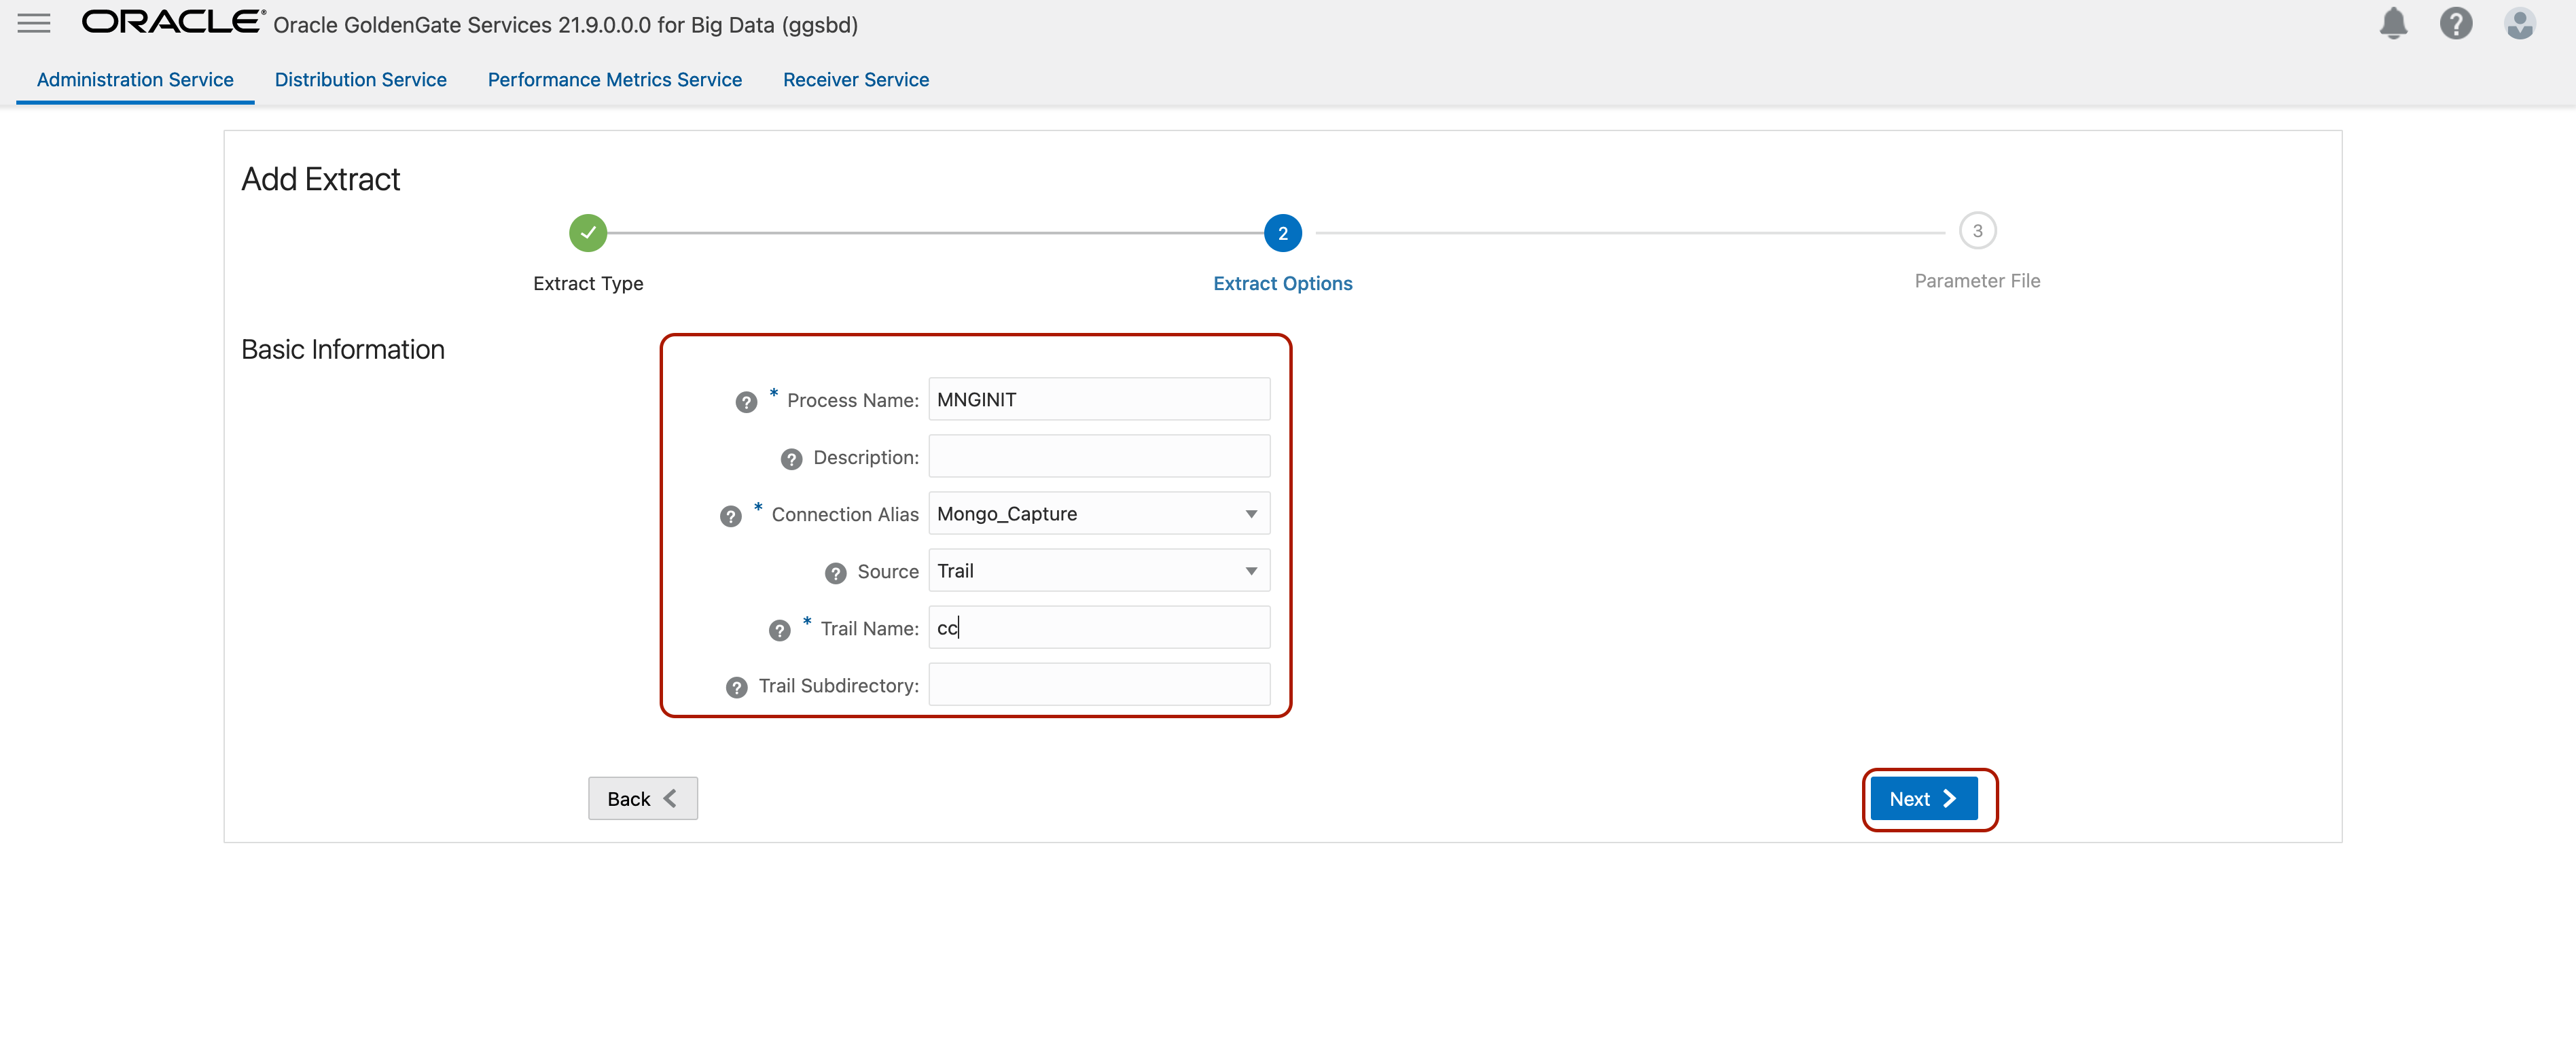Click the Trail Subdirectory input field
The image size is (2576, 1045).
pyautogui.click(x=1098, y=684)
